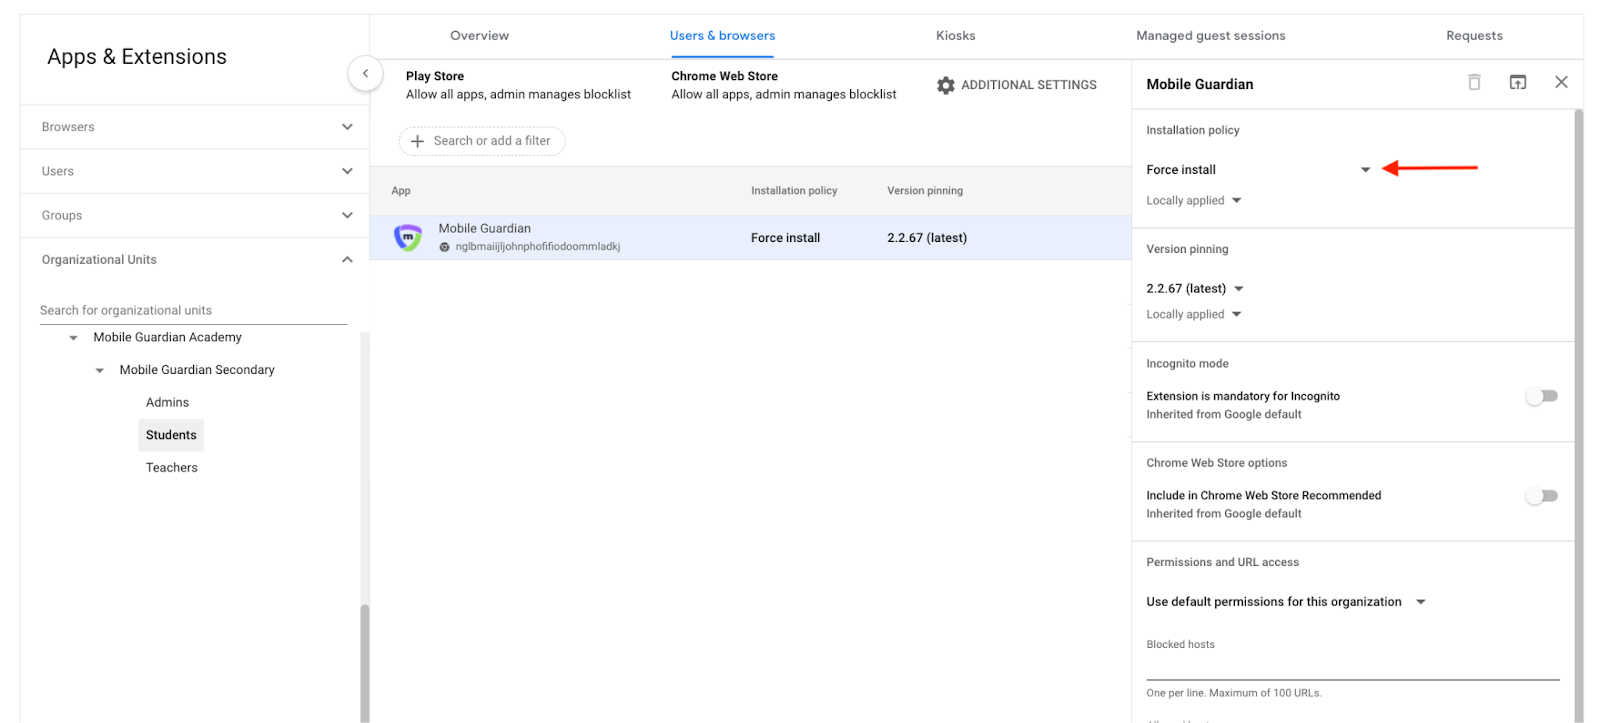Viewport: 1600px width, 723px height.
Task: Select the Students organizational unit
Action: pyautogui.click(x=171, y=435)
